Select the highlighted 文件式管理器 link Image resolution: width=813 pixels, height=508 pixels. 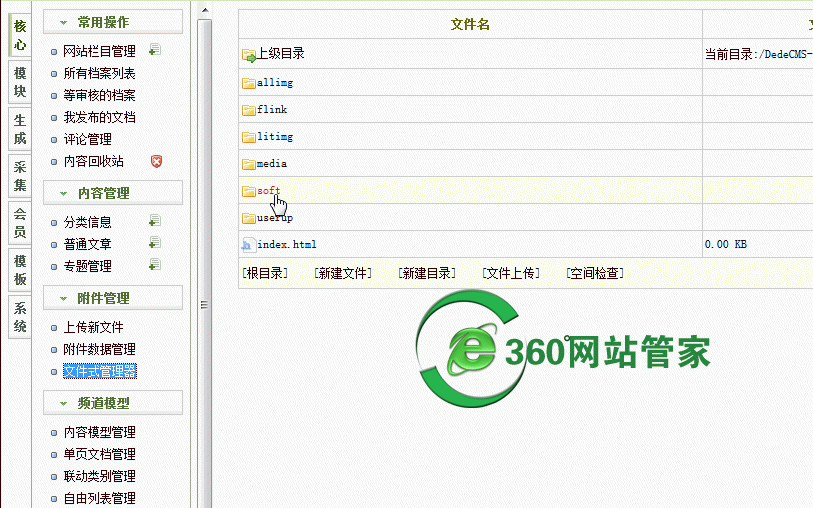tap(100, 371)
